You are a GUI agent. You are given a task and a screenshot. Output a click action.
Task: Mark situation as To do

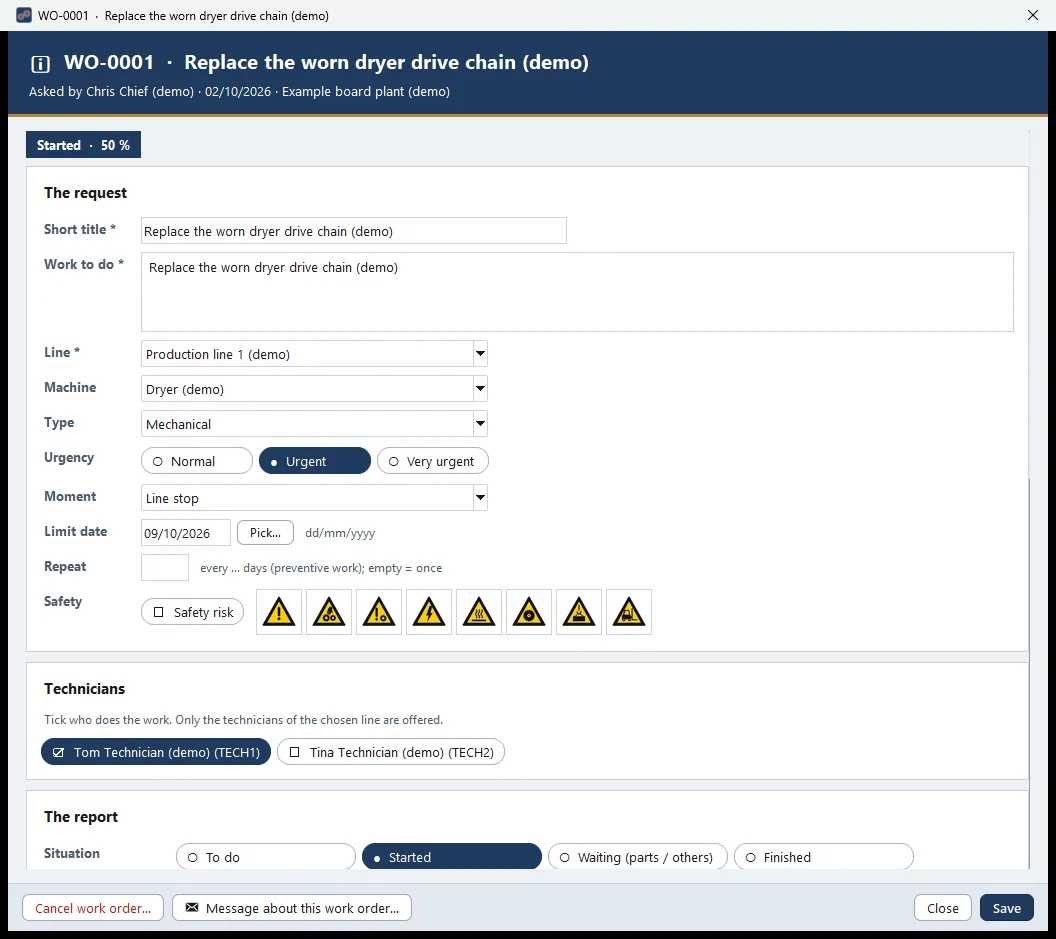tap(265, 857)
